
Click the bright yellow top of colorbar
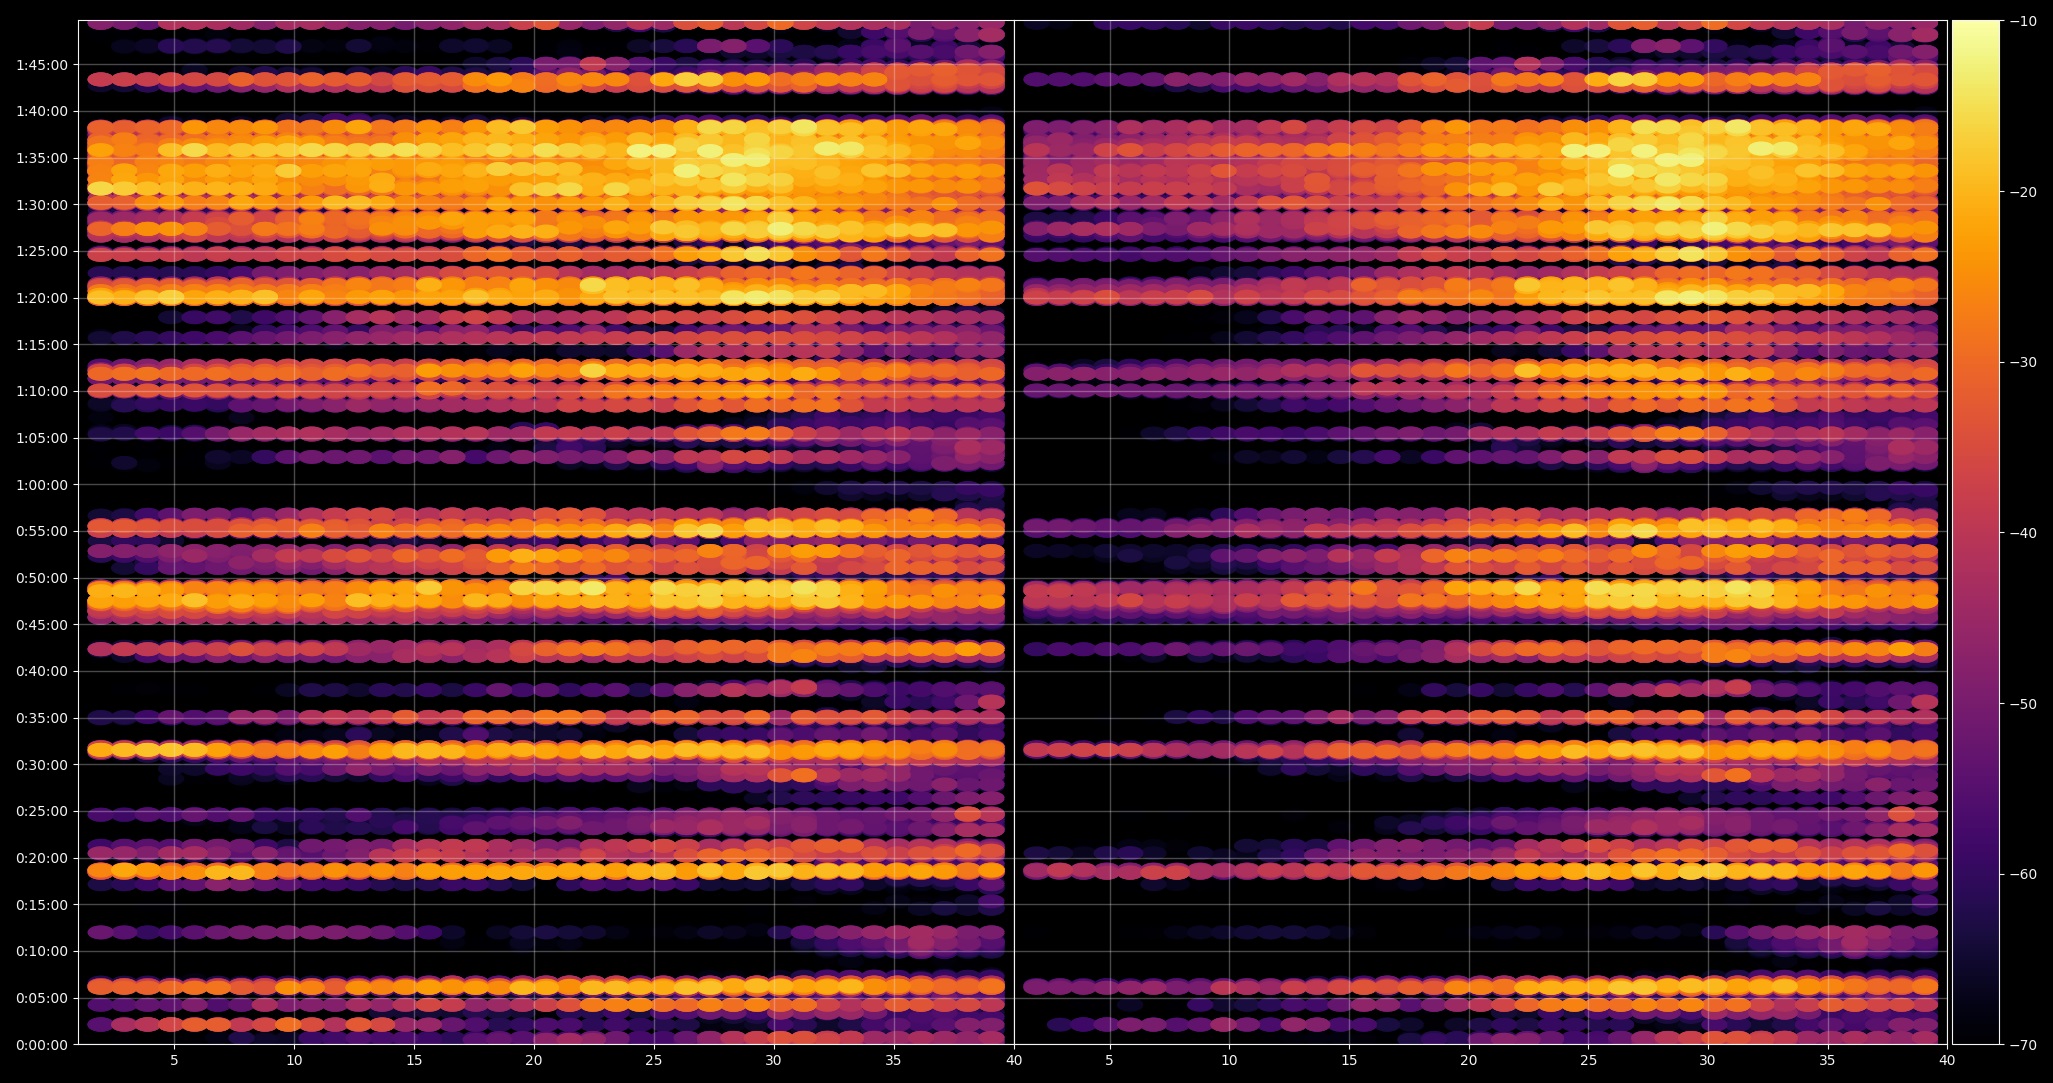1976,32
